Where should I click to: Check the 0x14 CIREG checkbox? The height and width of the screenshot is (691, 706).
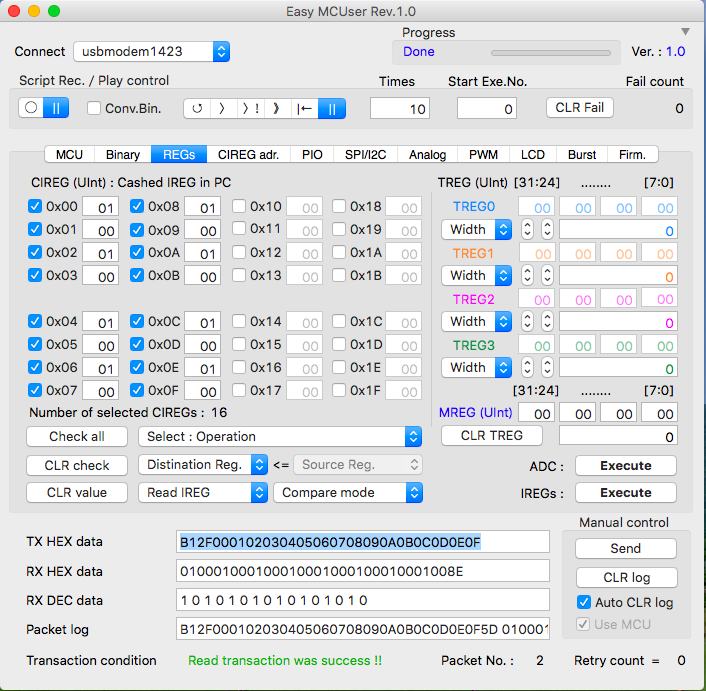coord(239,321)
